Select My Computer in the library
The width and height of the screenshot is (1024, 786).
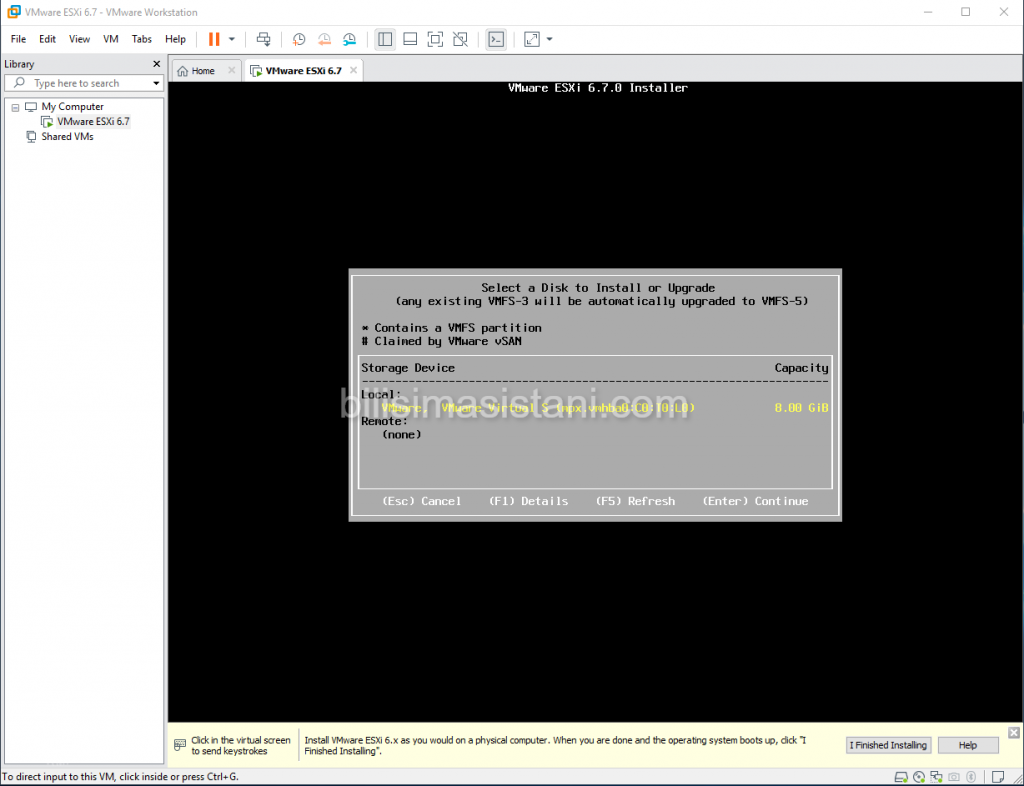pos(72,106)
